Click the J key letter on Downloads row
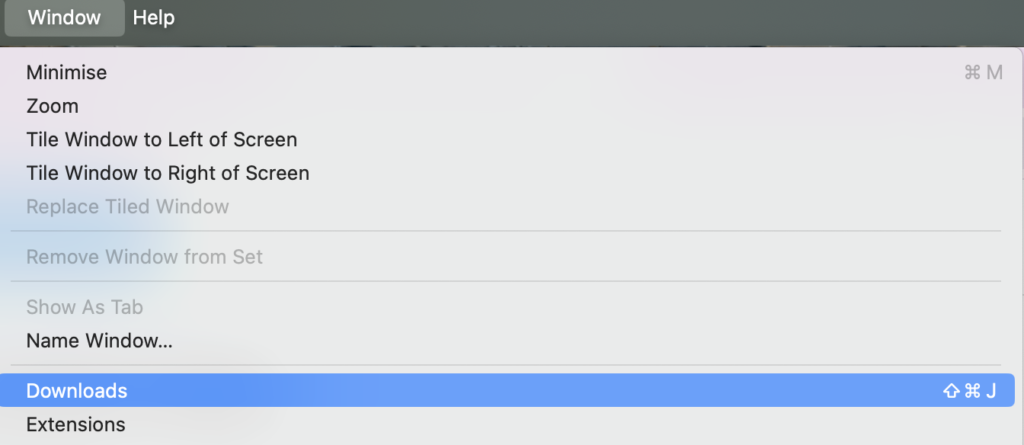This screenshot has width=1024, height=445. (991, 391)
